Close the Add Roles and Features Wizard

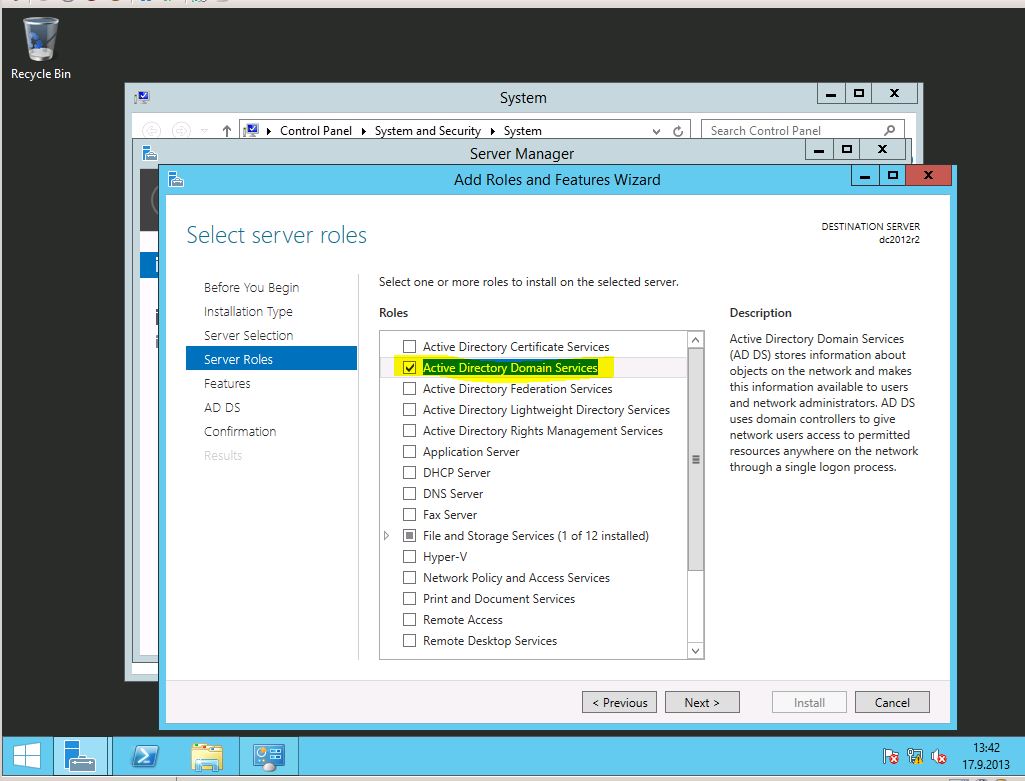[x=928, y=176]
